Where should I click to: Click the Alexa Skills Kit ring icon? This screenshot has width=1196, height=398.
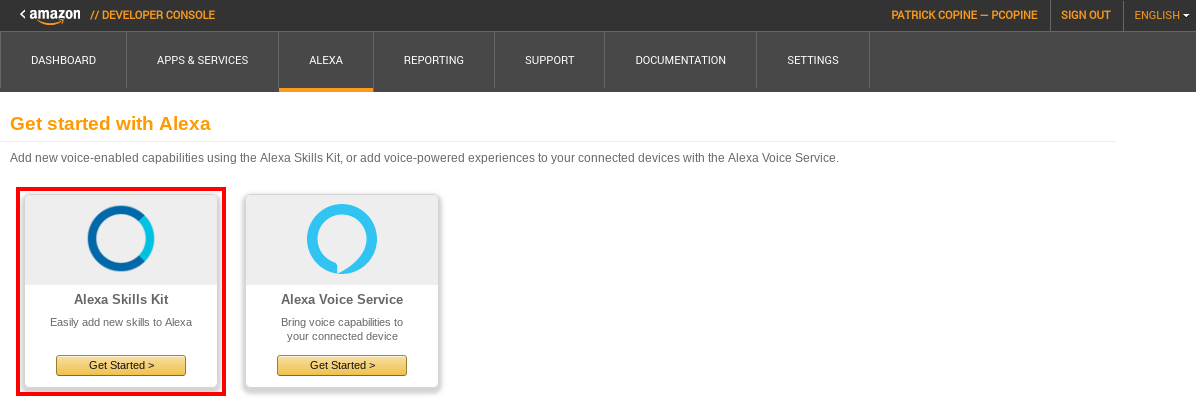tap(121, 239)
